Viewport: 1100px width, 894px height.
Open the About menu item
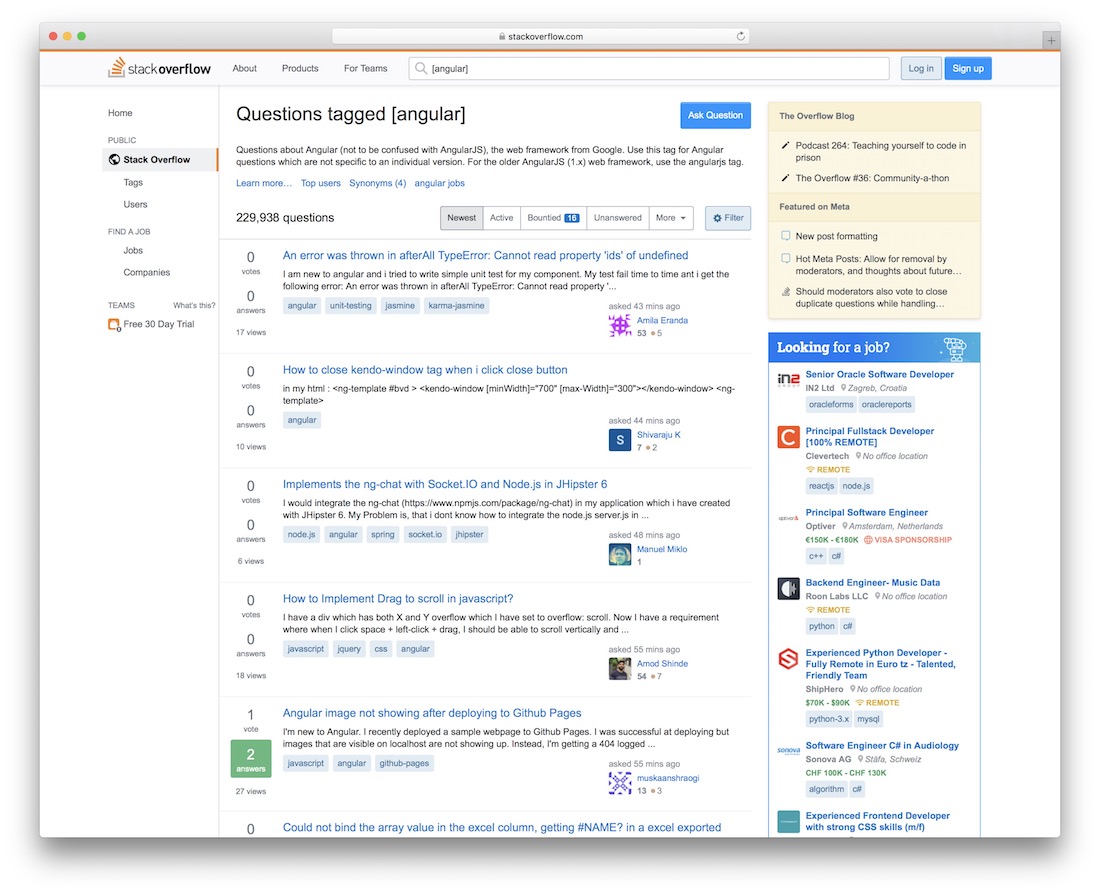[245, 68]
